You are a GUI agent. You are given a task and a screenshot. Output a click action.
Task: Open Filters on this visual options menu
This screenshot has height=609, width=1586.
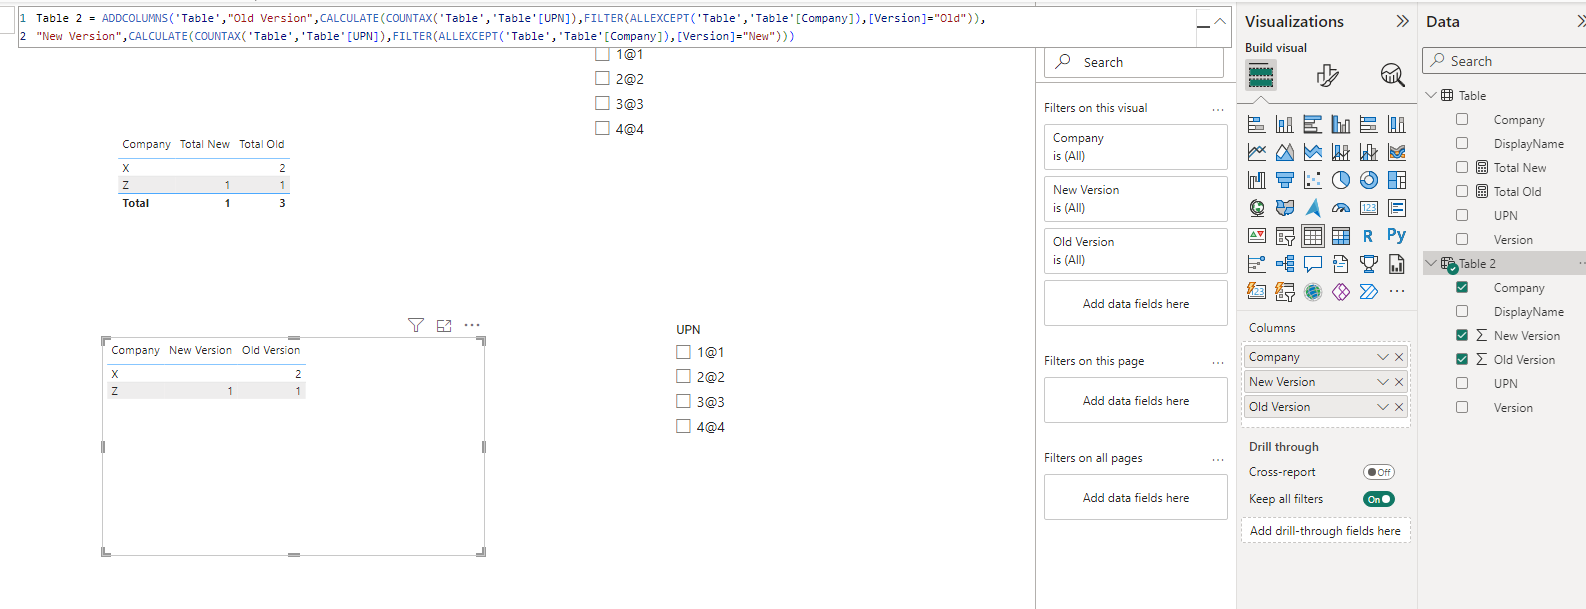1217,109
